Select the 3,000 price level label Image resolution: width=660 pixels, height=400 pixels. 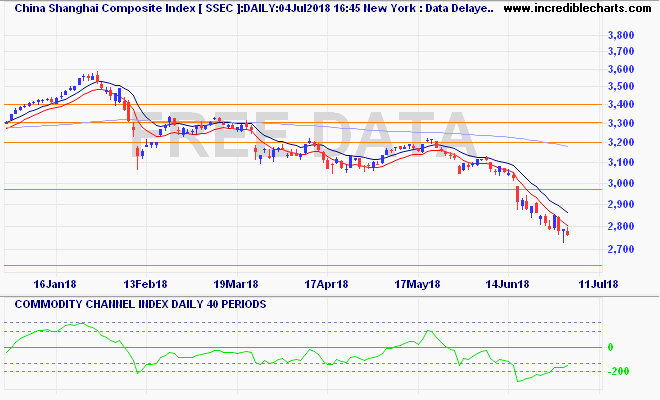tap(622, 183)
